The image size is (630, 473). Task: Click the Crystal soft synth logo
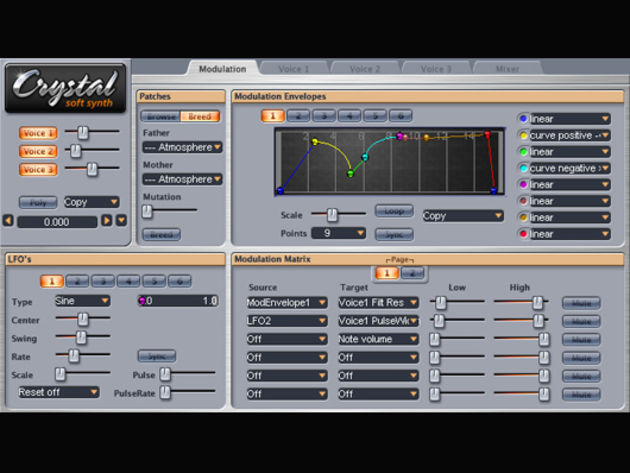(x=65, y=88)
